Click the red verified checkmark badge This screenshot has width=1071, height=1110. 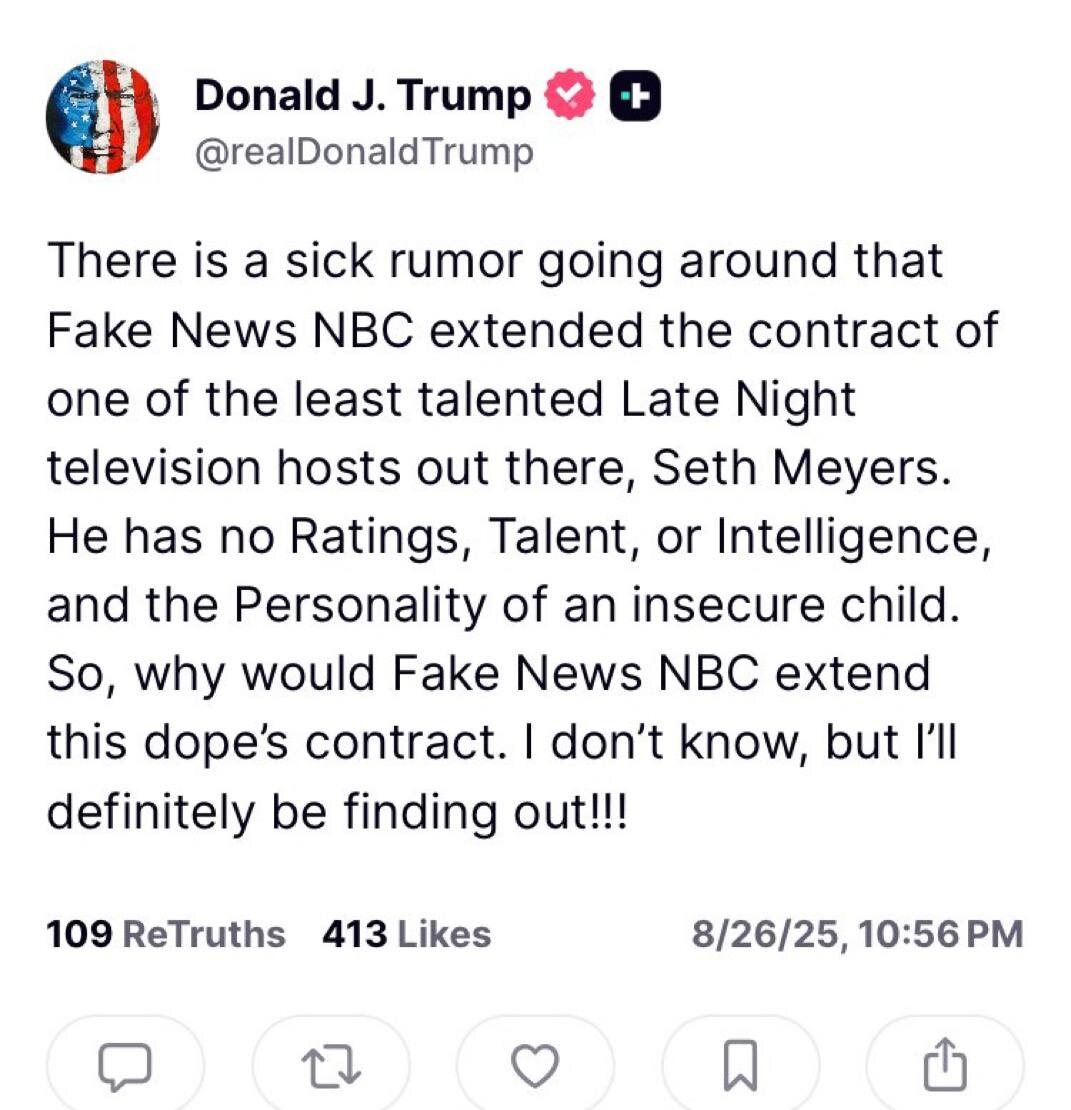point(569,98)
